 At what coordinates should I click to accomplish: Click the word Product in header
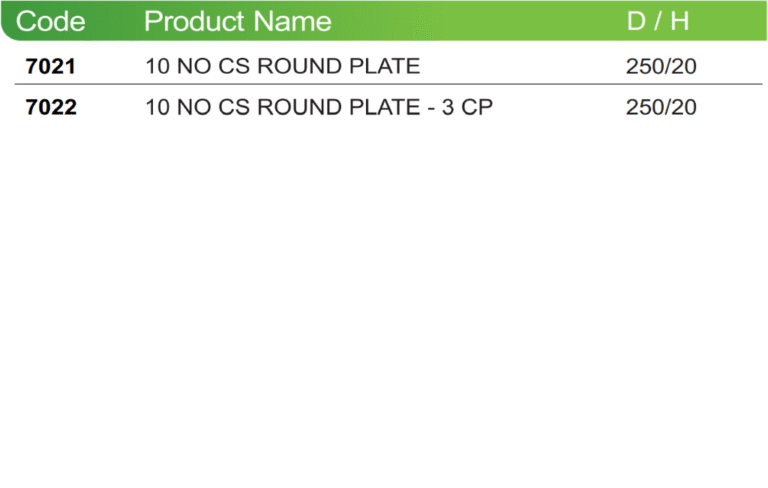(194, 22)
